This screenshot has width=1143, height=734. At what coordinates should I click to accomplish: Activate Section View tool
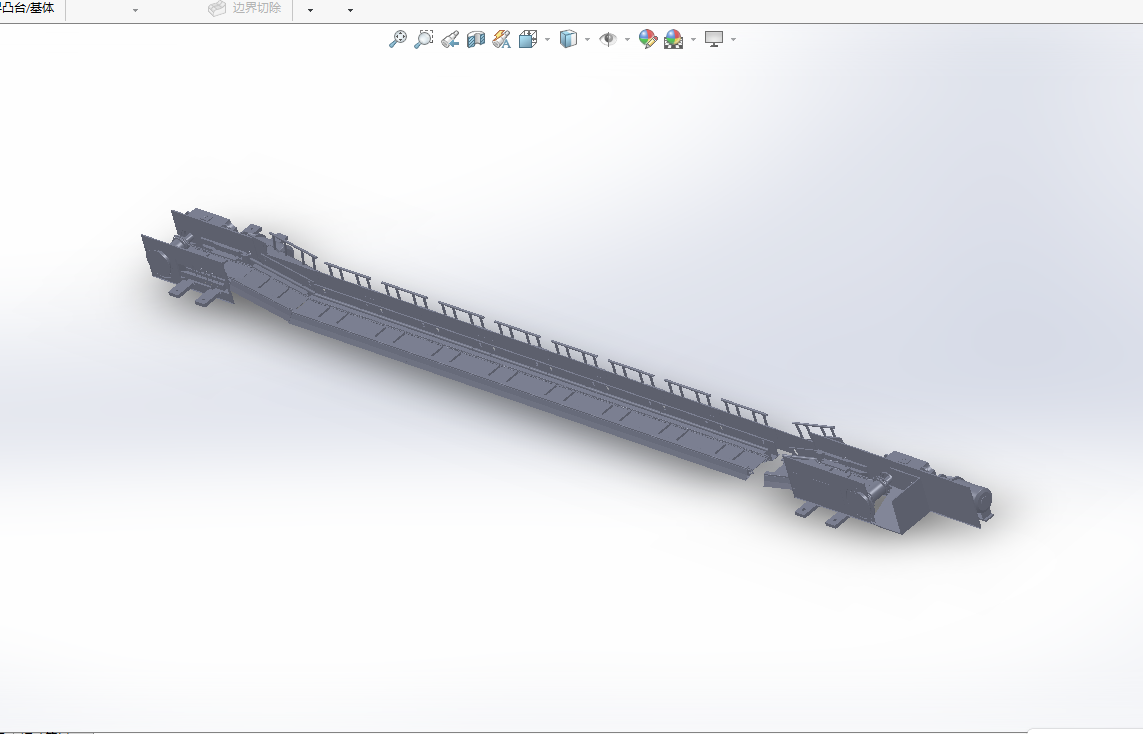click(x=476, y=39)
